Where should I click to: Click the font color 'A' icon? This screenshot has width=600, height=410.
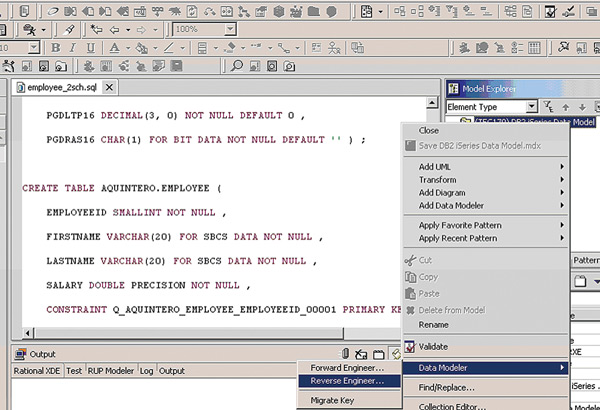click(x=115, y=48)
